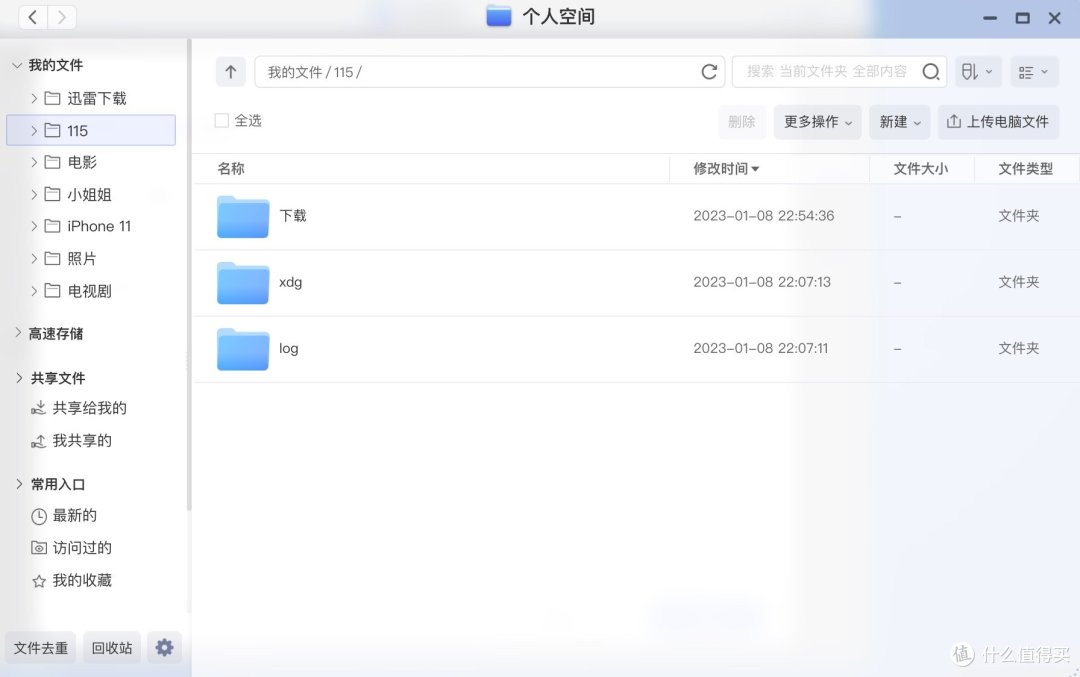The width and height of the screenshot is (1080, 677).
Task: Collapse the 我的文件 sidebar section
Action: 18,64
